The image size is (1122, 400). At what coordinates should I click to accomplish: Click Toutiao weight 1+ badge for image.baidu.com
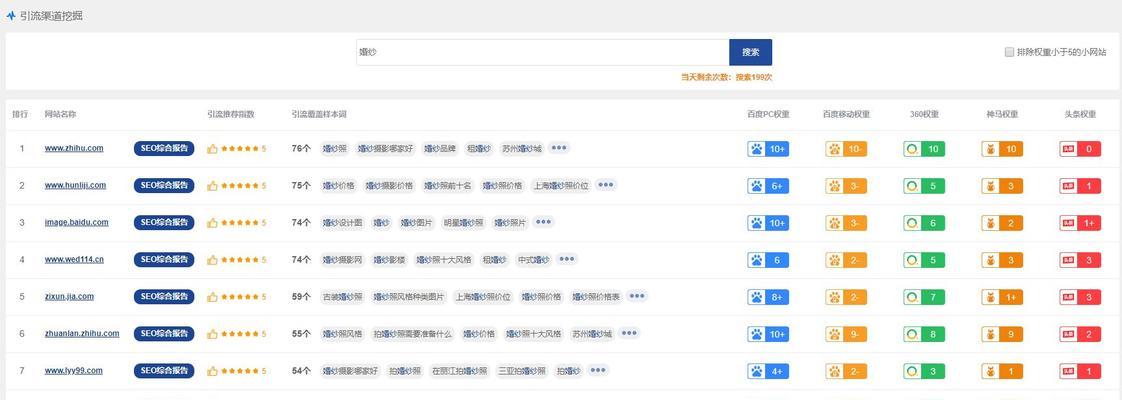point(1080,223)
